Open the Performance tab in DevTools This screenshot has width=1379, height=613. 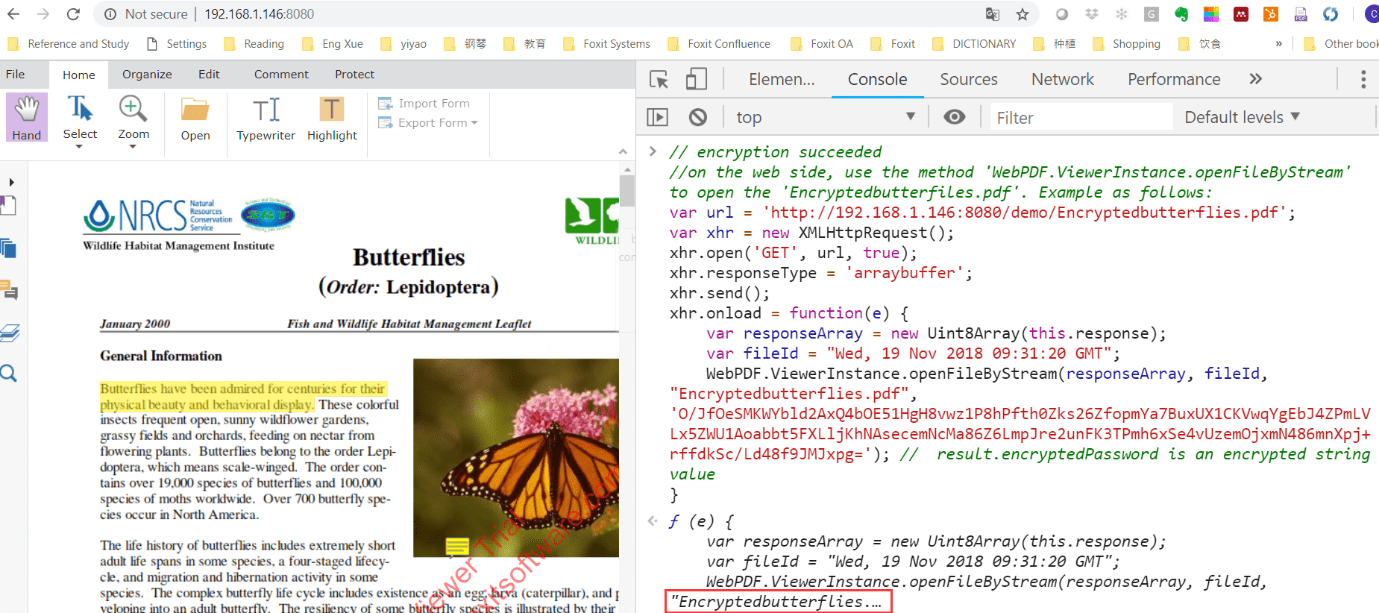point(1173,79)
